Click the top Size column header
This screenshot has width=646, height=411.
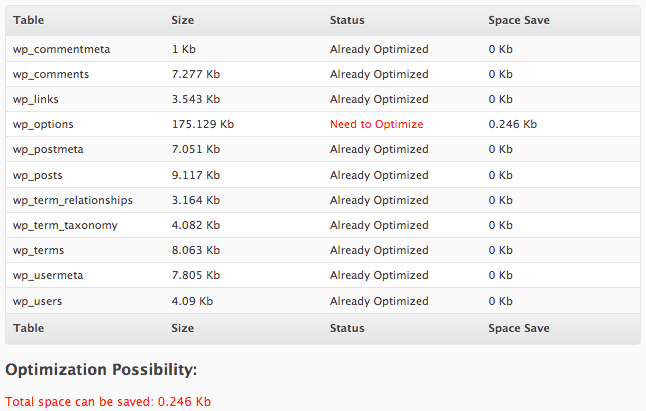tap(183, 20)
